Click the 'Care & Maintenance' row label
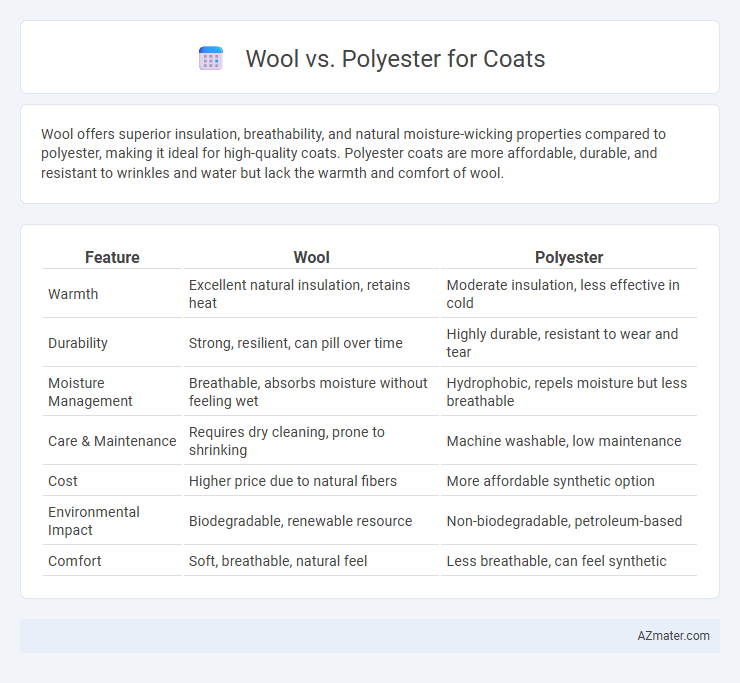The image size is (740, 683). 112,441
